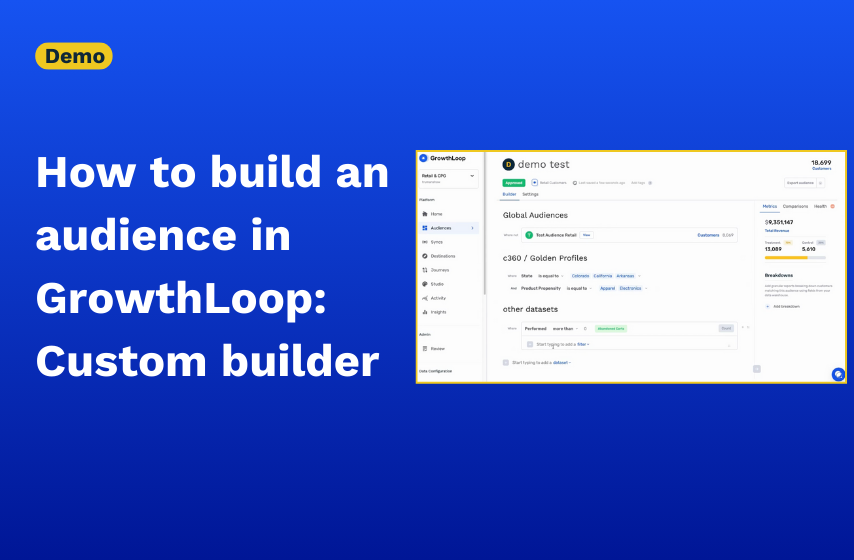Switch to the Builder tab
The image size is (854, 560).
coord(509,194)
